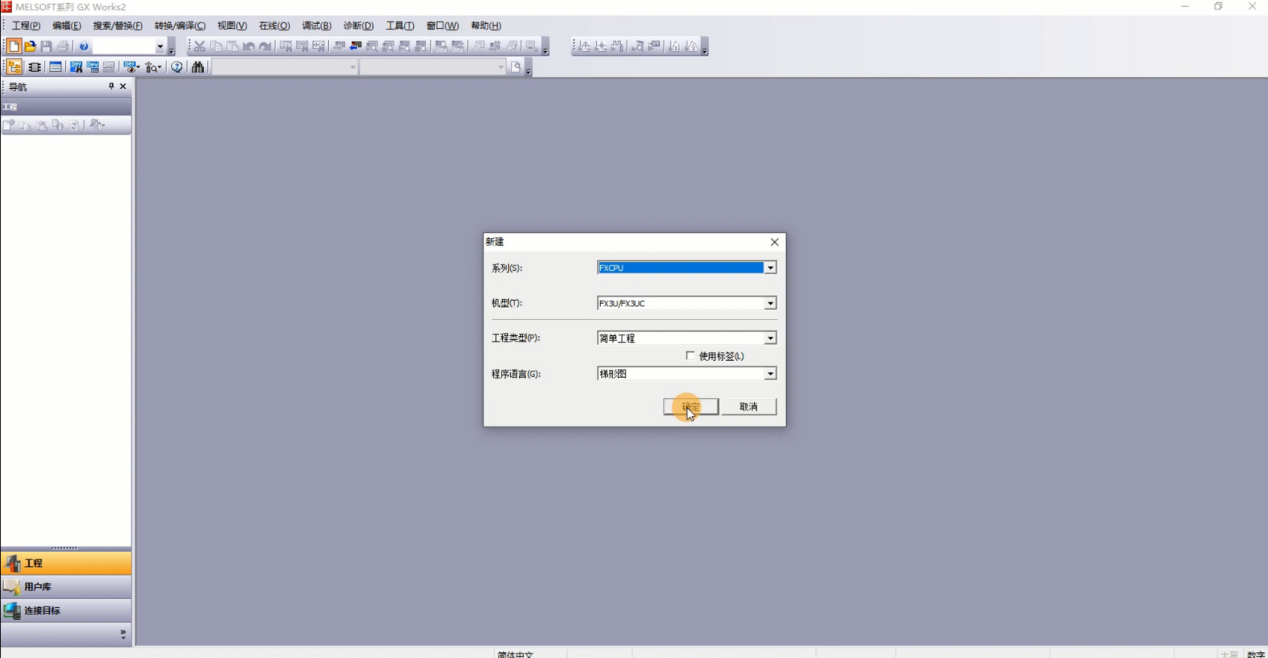The image size is (1268, 658).
Task: Click the second blue Dev icon
Action: coord(92,67)
